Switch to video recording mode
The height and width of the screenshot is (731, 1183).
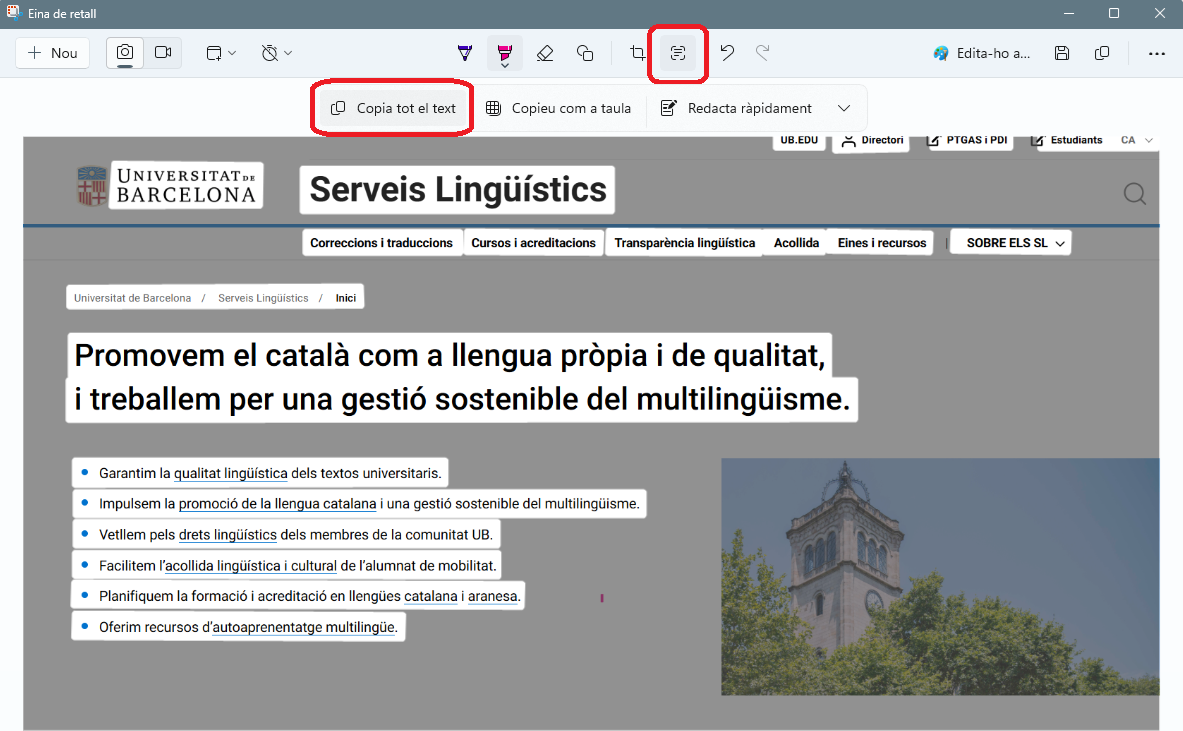[163, 53]
